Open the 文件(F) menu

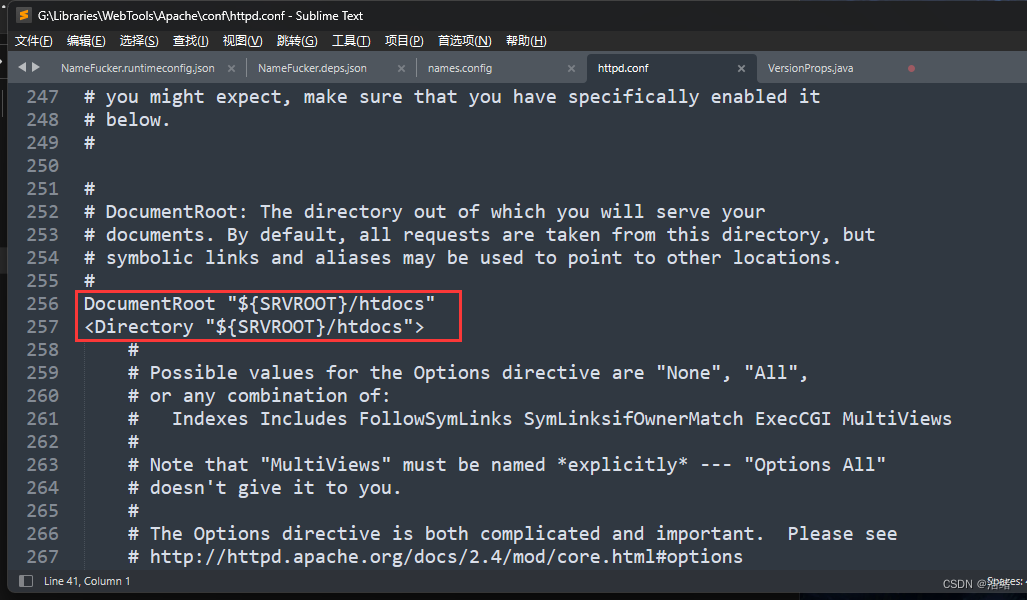click(33, 41)
